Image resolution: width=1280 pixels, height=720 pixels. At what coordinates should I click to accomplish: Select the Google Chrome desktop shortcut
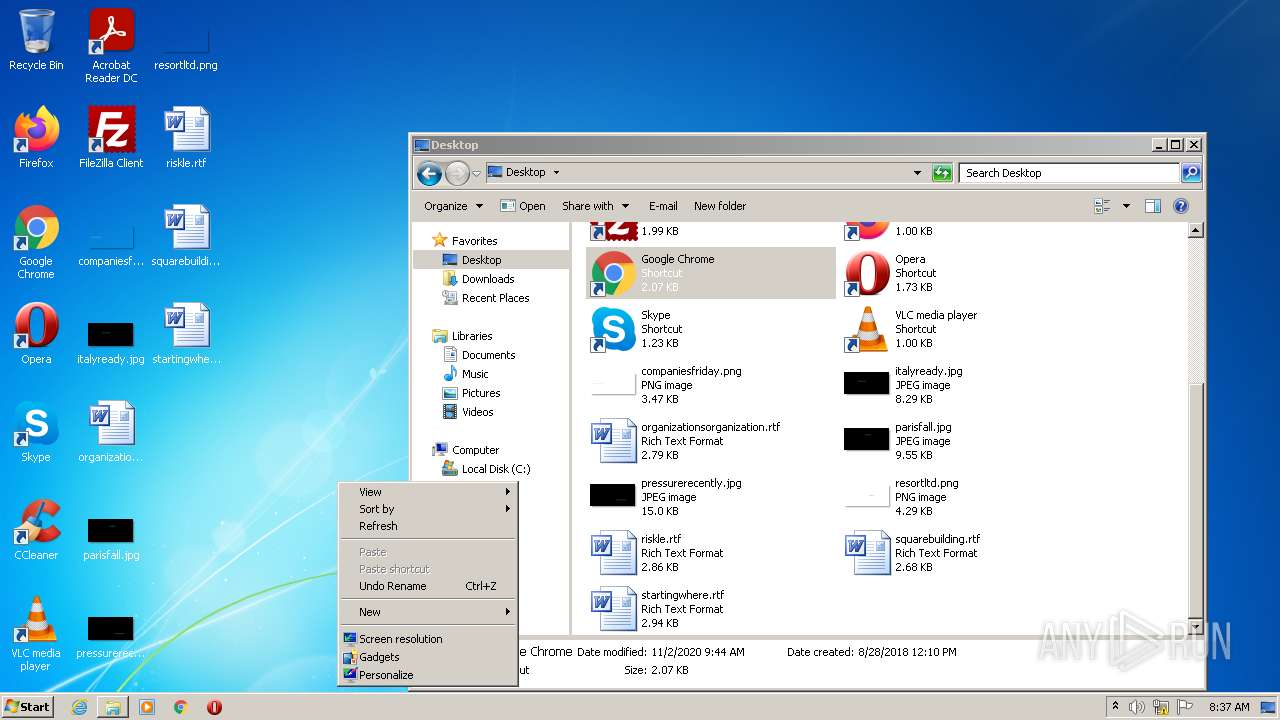[36, 242]
